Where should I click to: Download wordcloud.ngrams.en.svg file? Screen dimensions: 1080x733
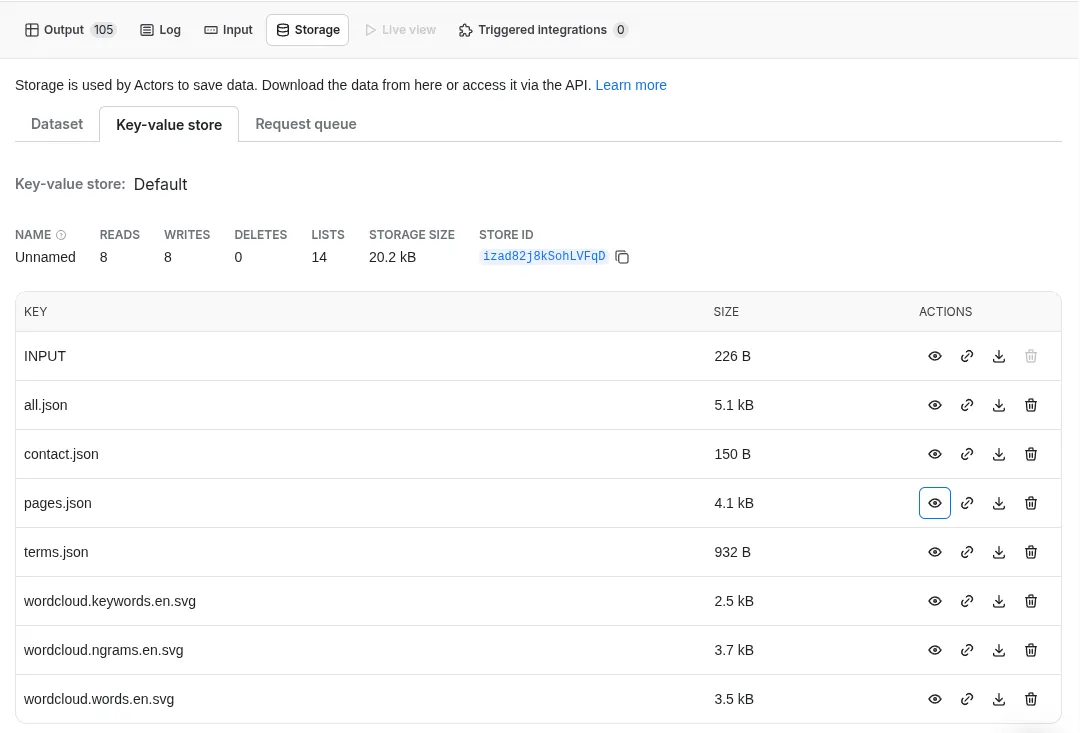[x=999, y=650]
